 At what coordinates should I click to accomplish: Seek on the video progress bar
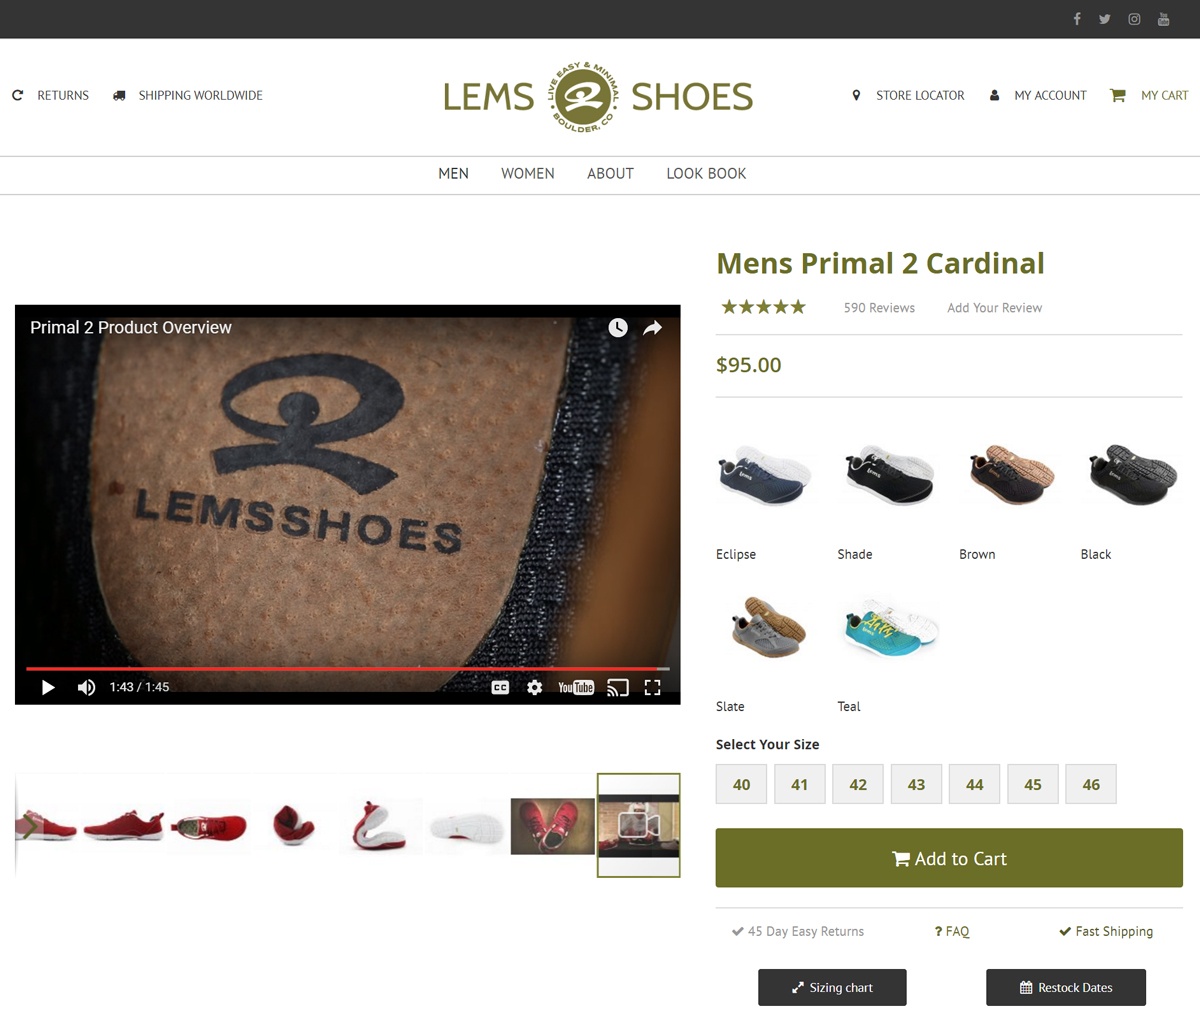[x=348, y=668]
